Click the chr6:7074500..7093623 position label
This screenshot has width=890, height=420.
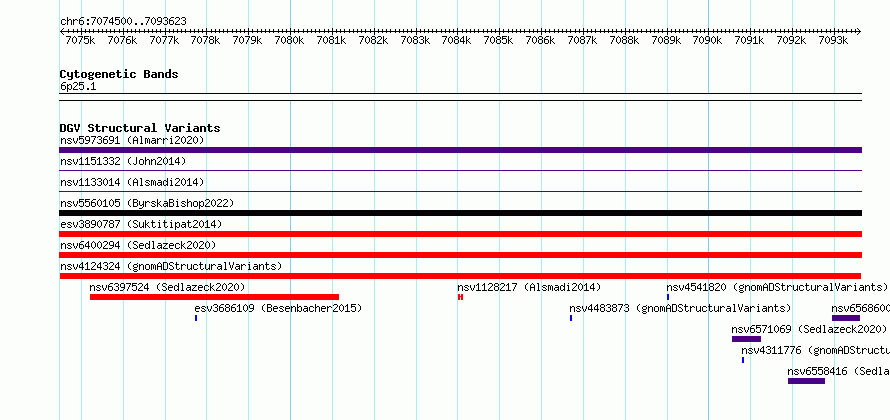coord(123,21)
